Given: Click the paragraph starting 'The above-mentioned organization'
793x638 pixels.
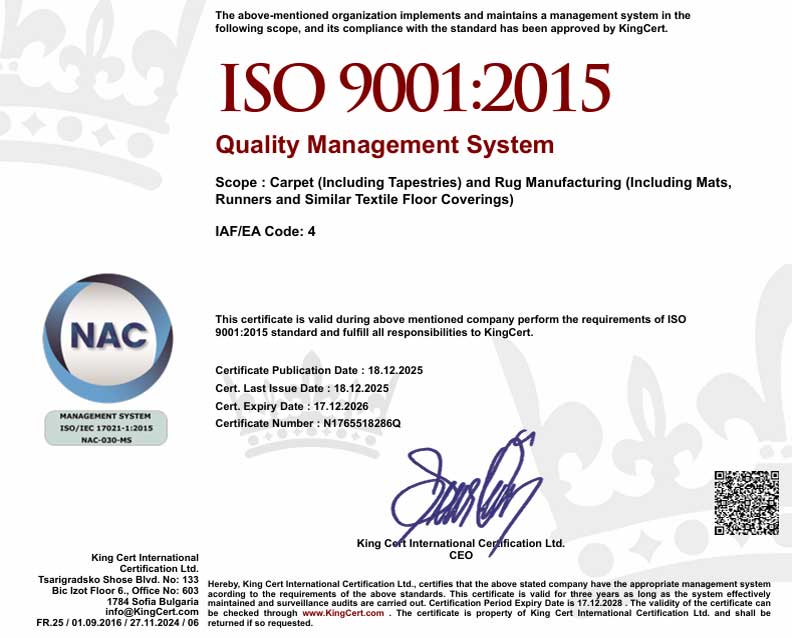Looking at the screenshot, I should coord(452,21).
